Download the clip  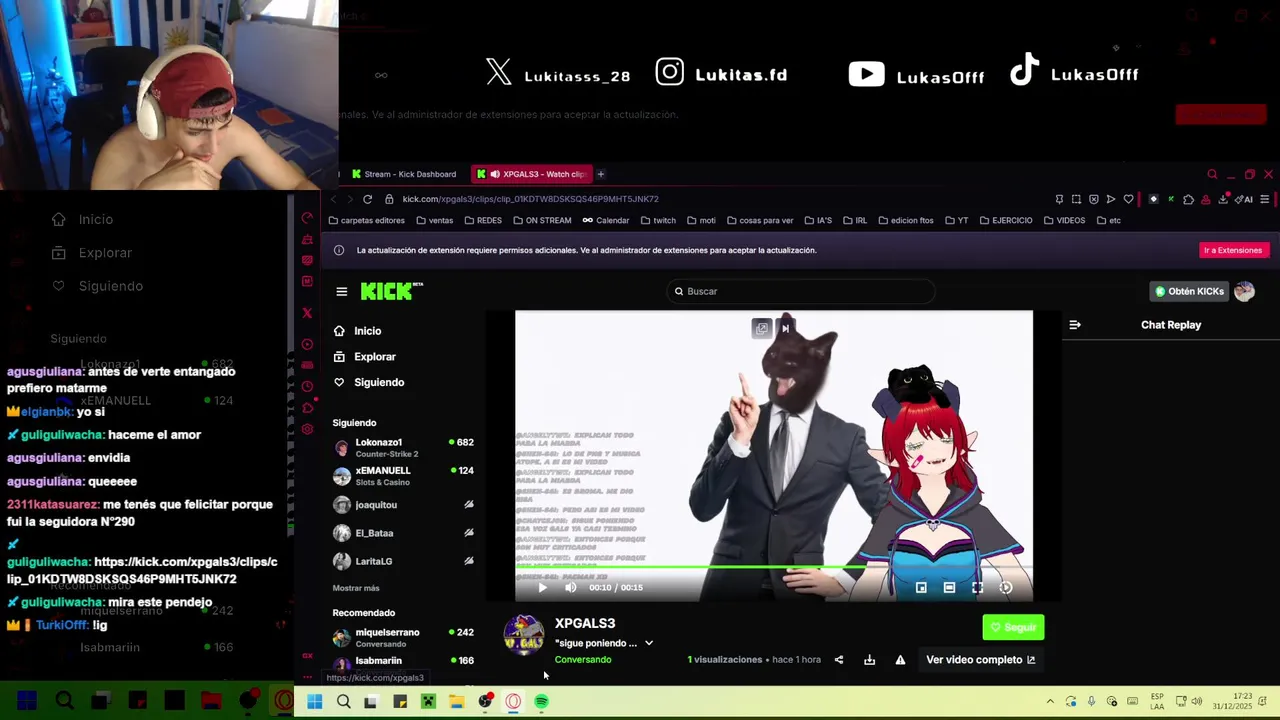(x=869, y=660)
